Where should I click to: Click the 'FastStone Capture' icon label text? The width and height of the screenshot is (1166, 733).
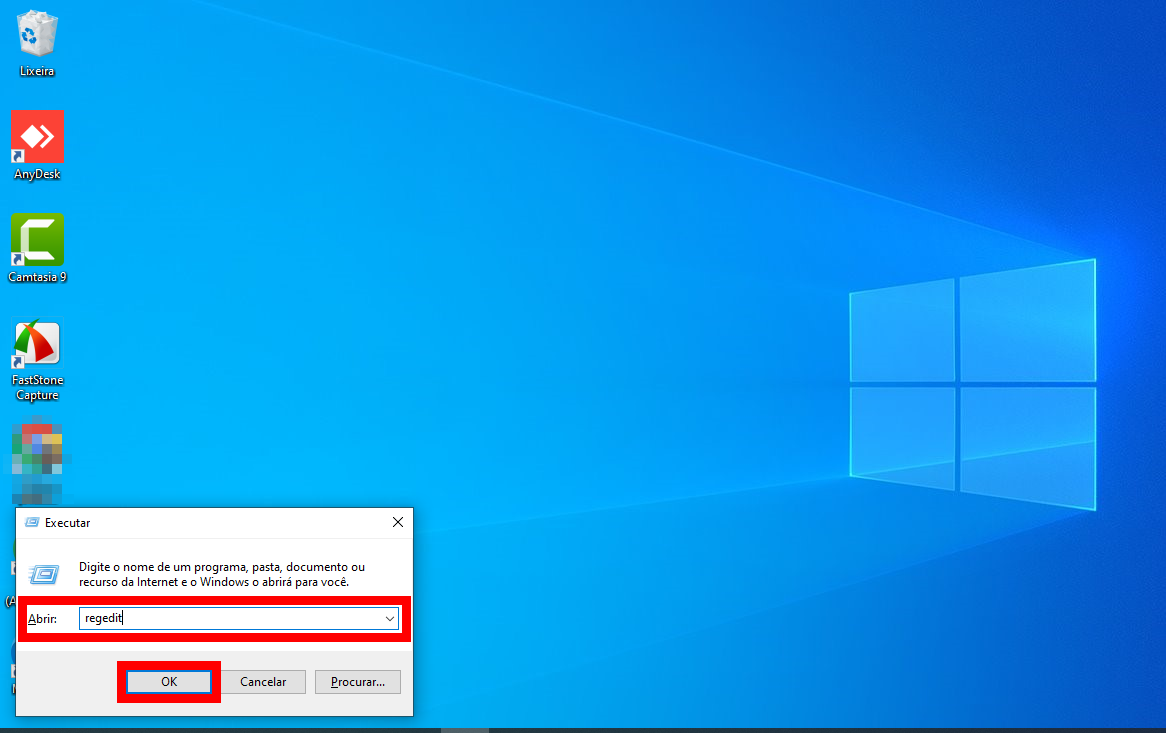pos(37,388)
